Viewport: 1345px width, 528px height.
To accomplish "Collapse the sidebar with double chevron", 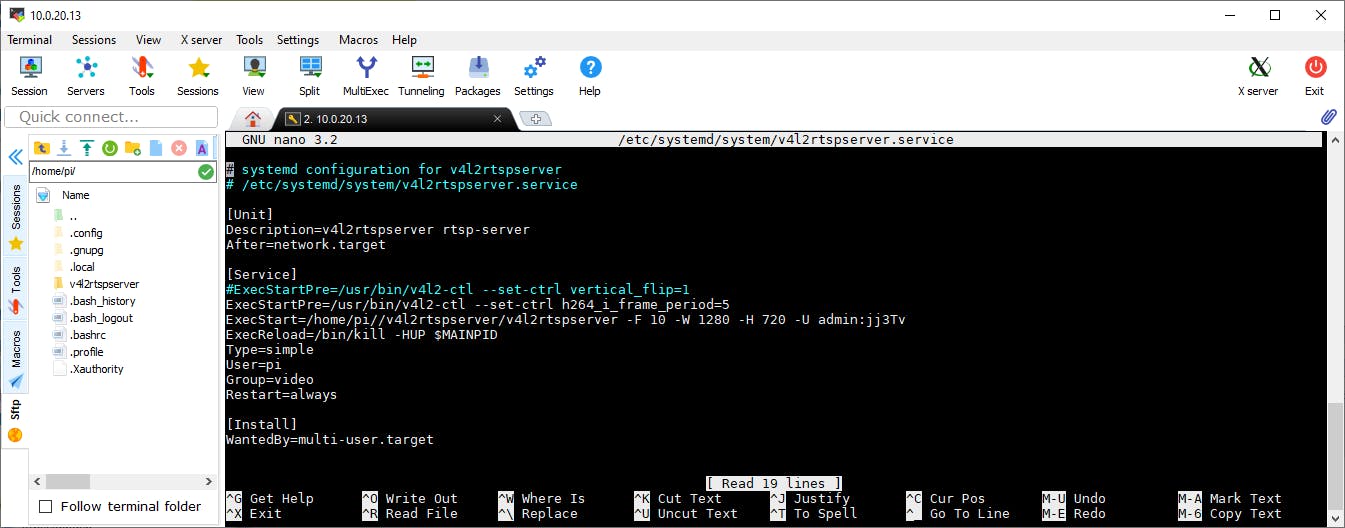I will [15, 157].
